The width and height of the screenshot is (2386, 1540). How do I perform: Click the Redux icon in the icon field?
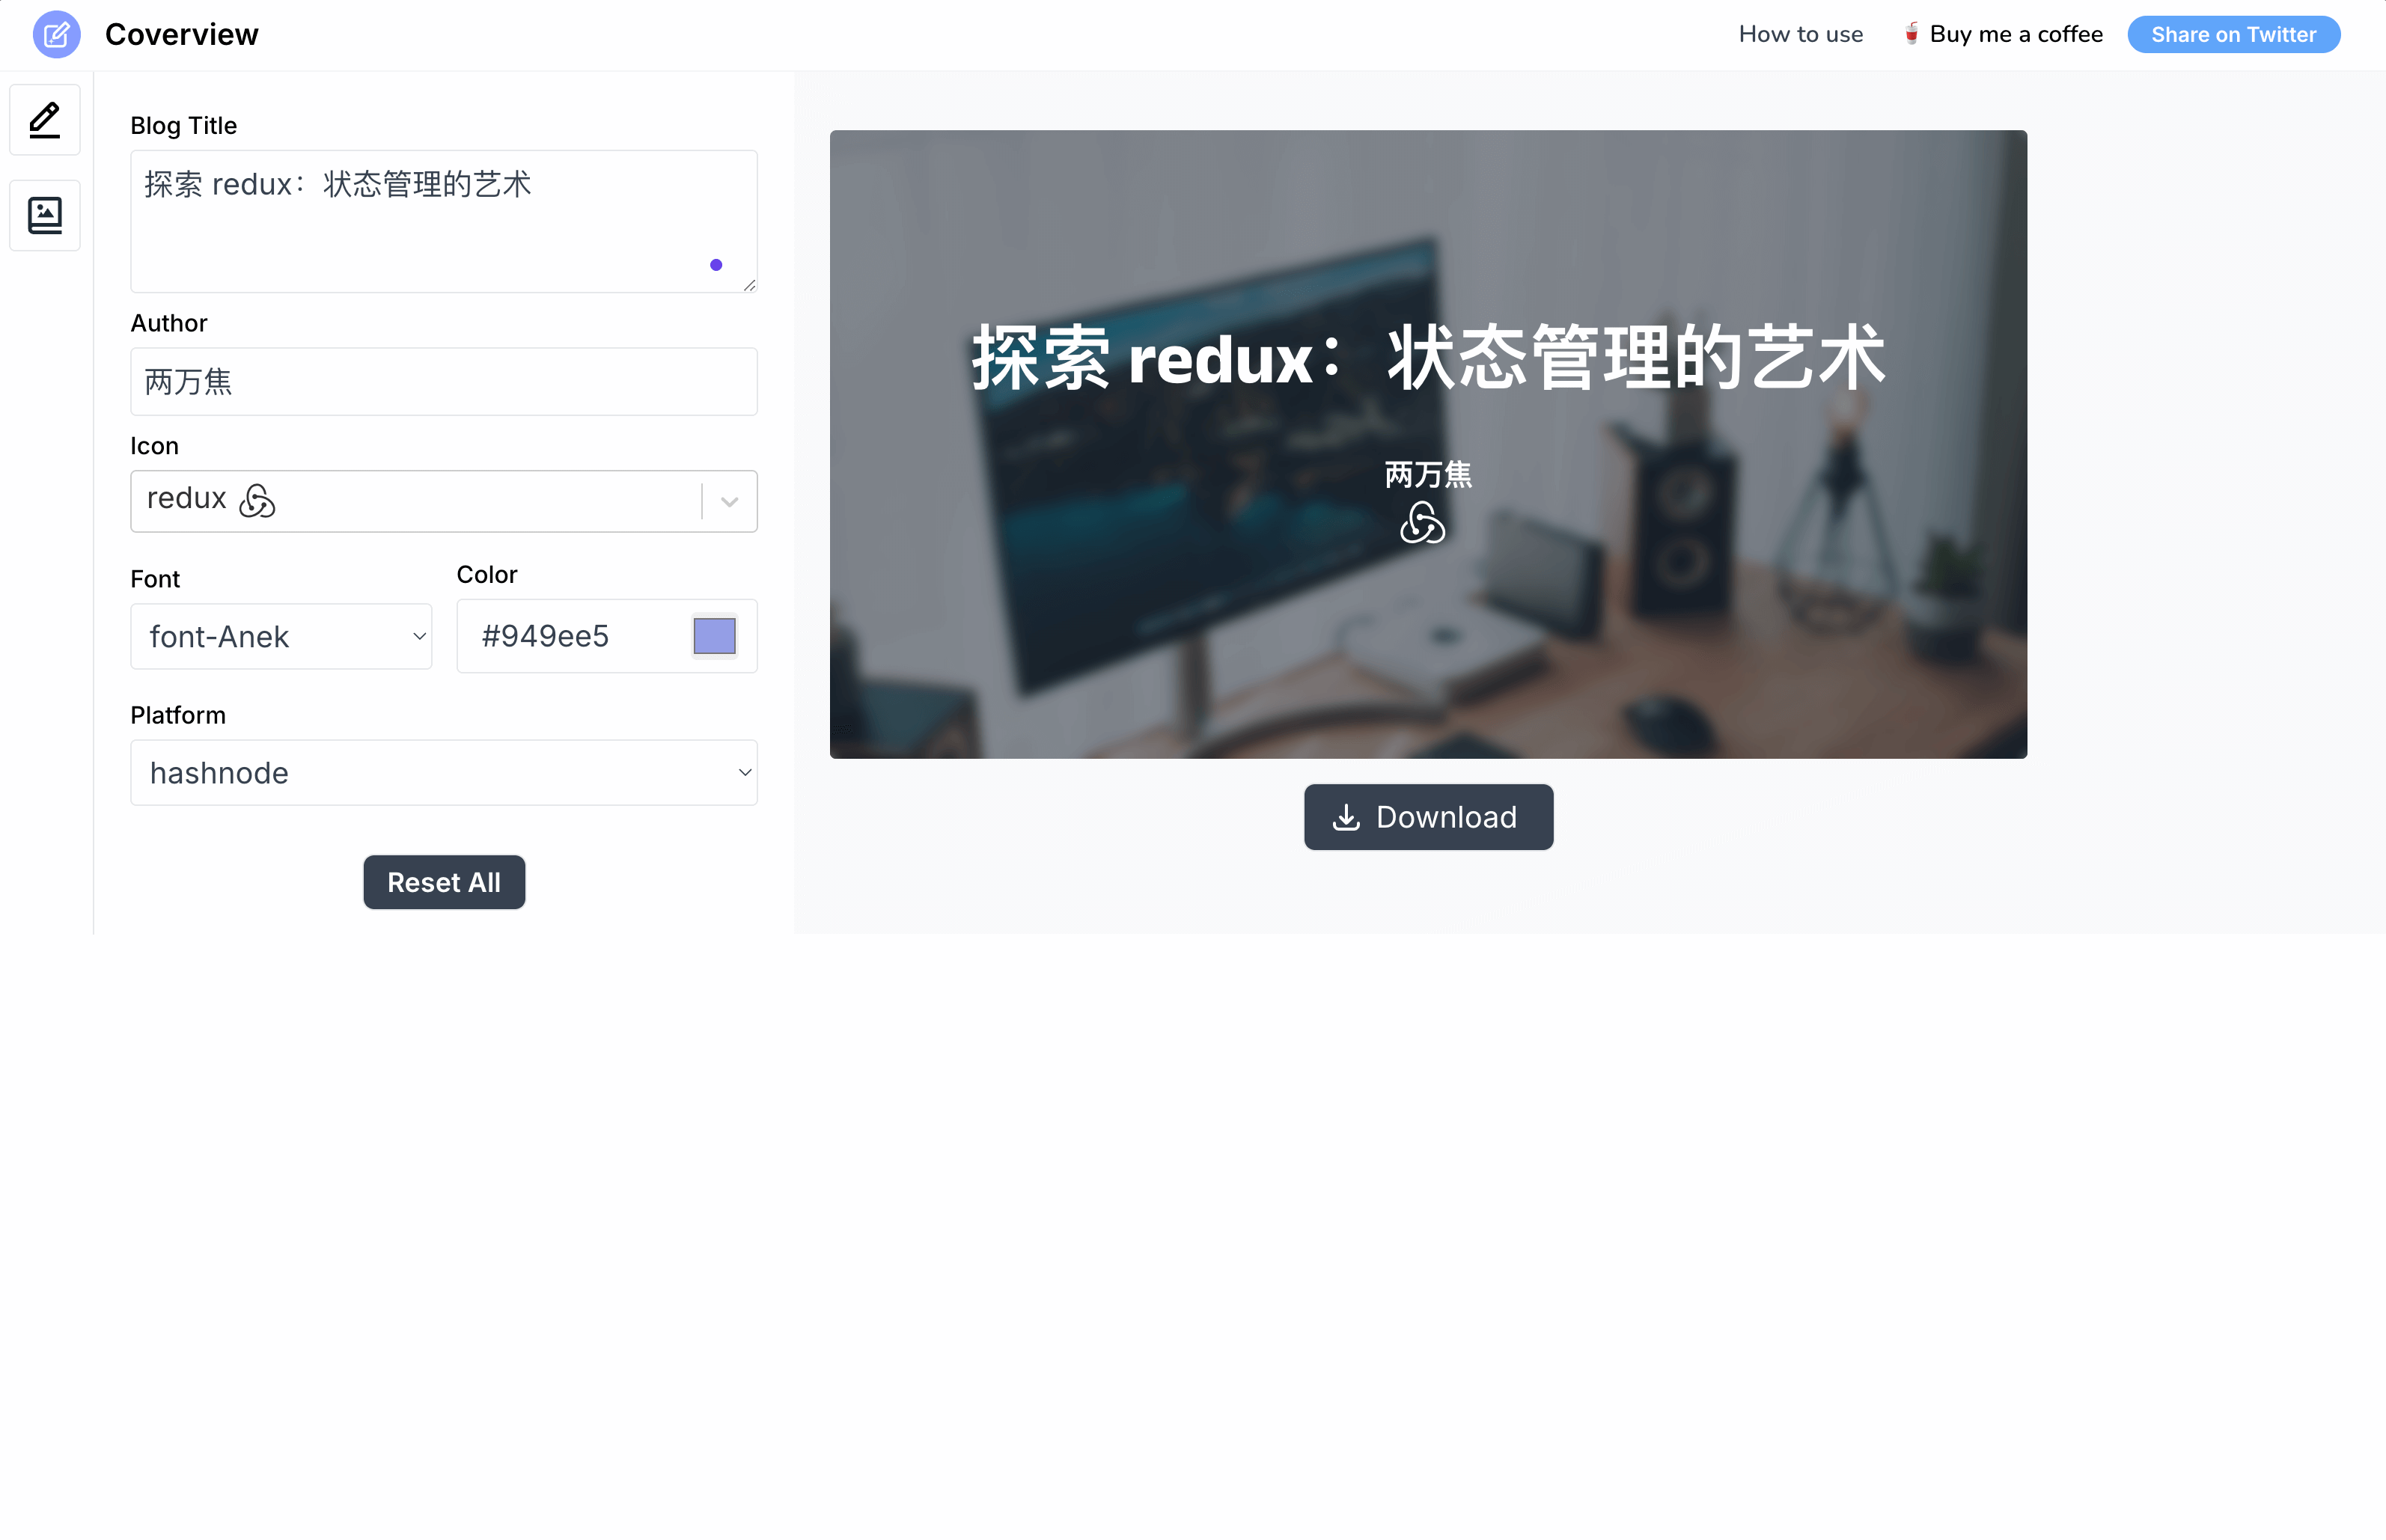point(256,499)
